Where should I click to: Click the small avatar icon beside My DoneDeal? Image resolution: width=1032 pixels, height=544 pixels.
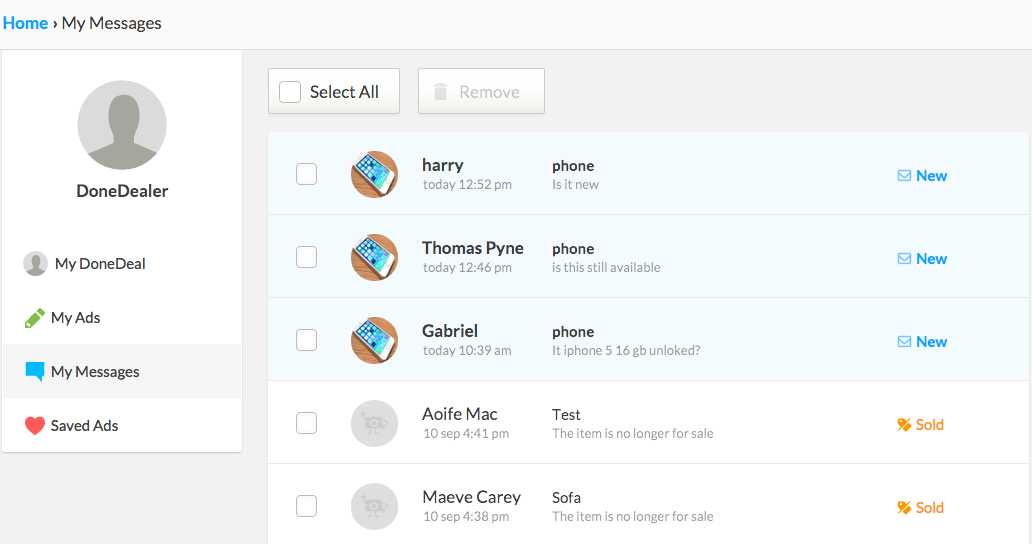pos(35,264)
